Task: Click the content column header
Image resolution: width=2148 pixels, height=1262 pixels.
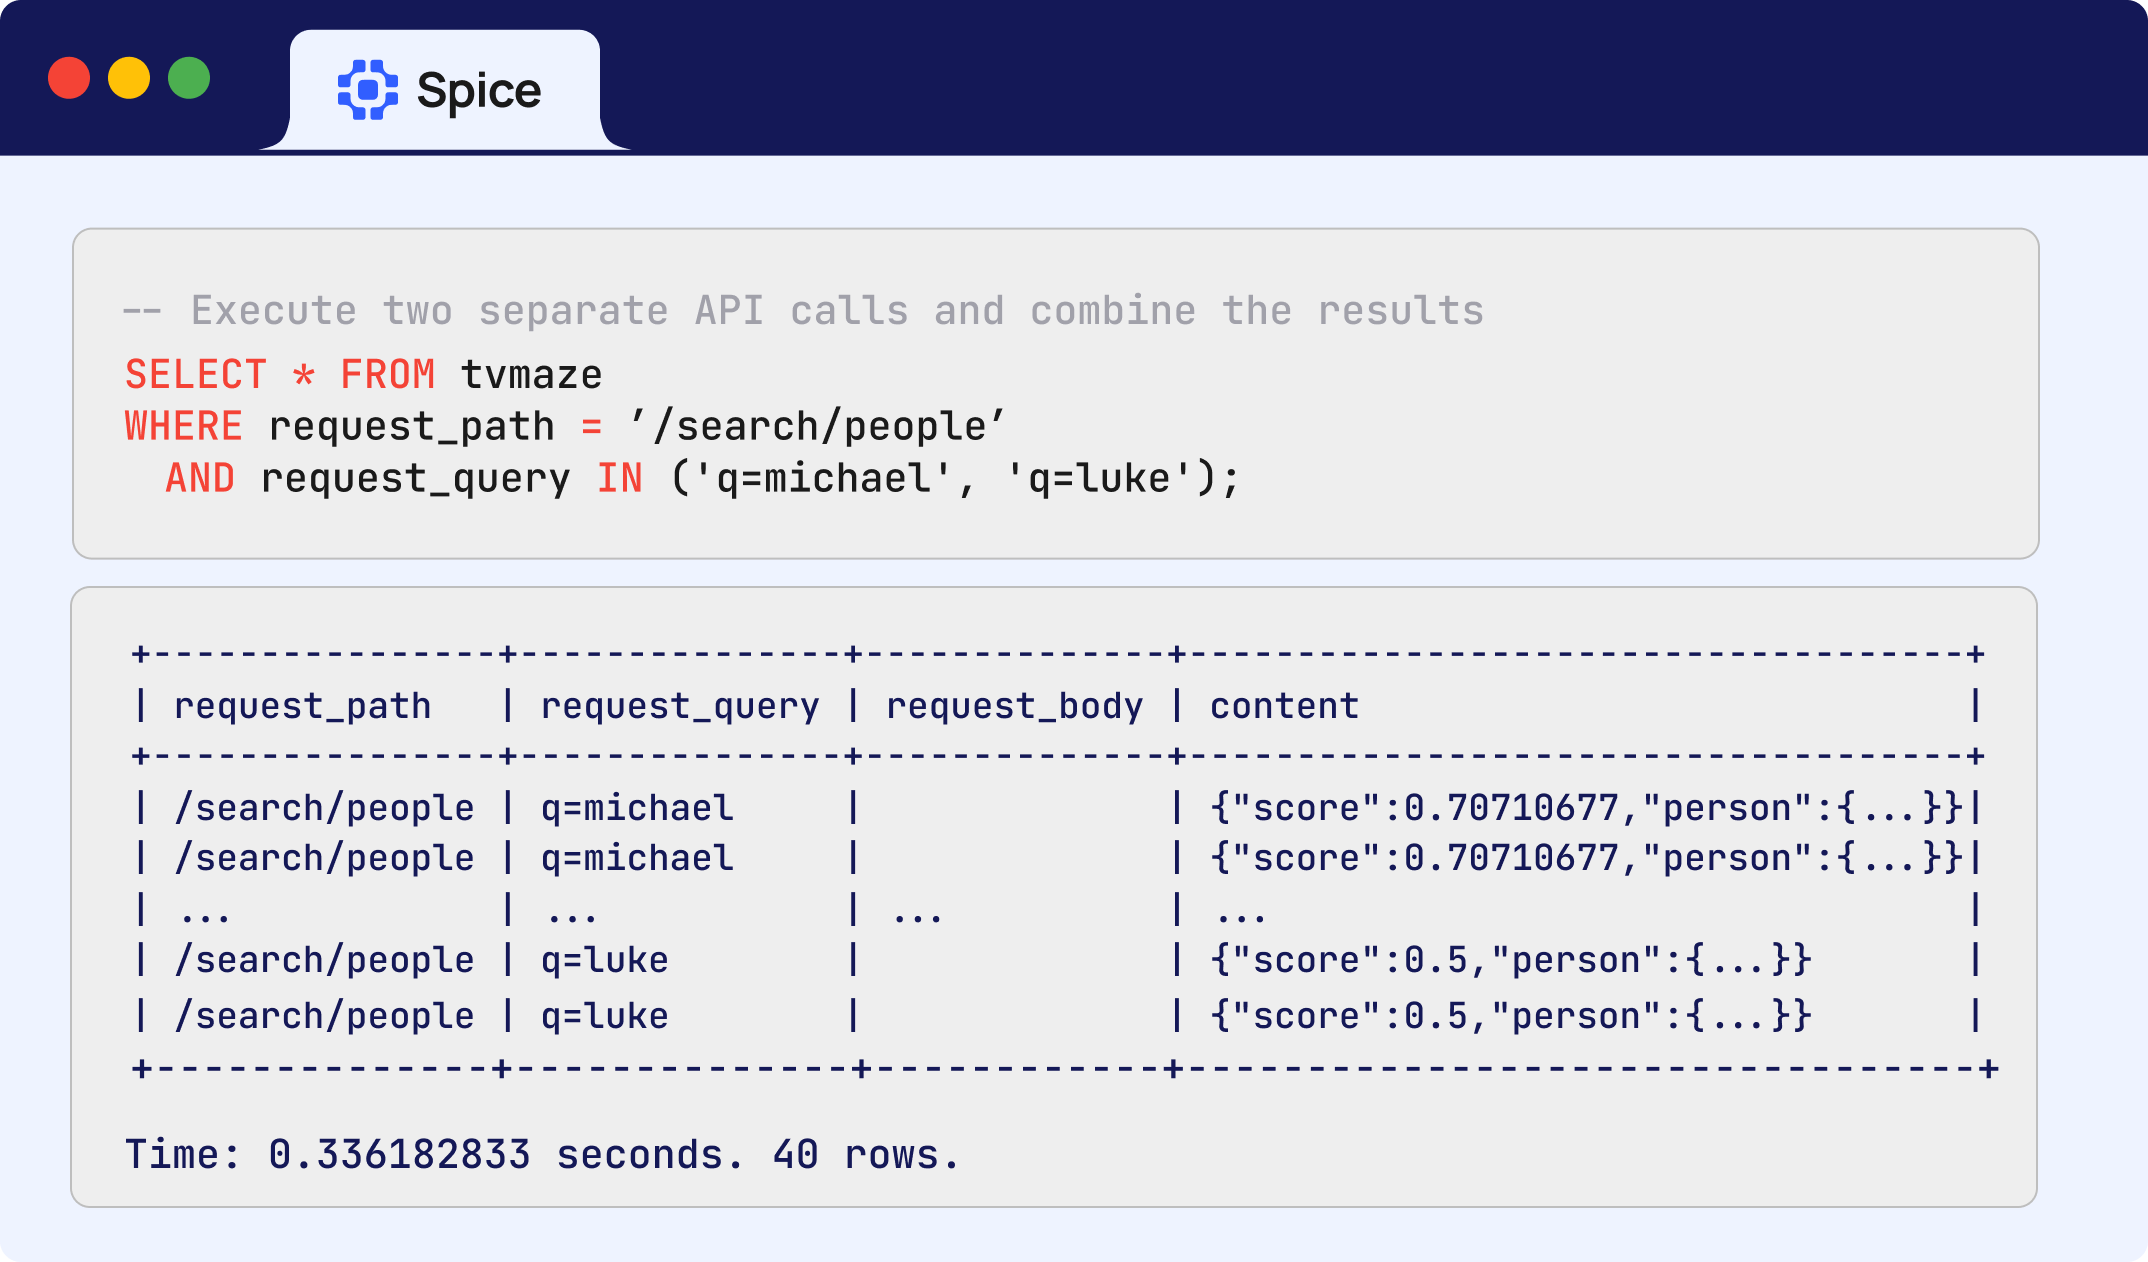Action: point(1284,706)
